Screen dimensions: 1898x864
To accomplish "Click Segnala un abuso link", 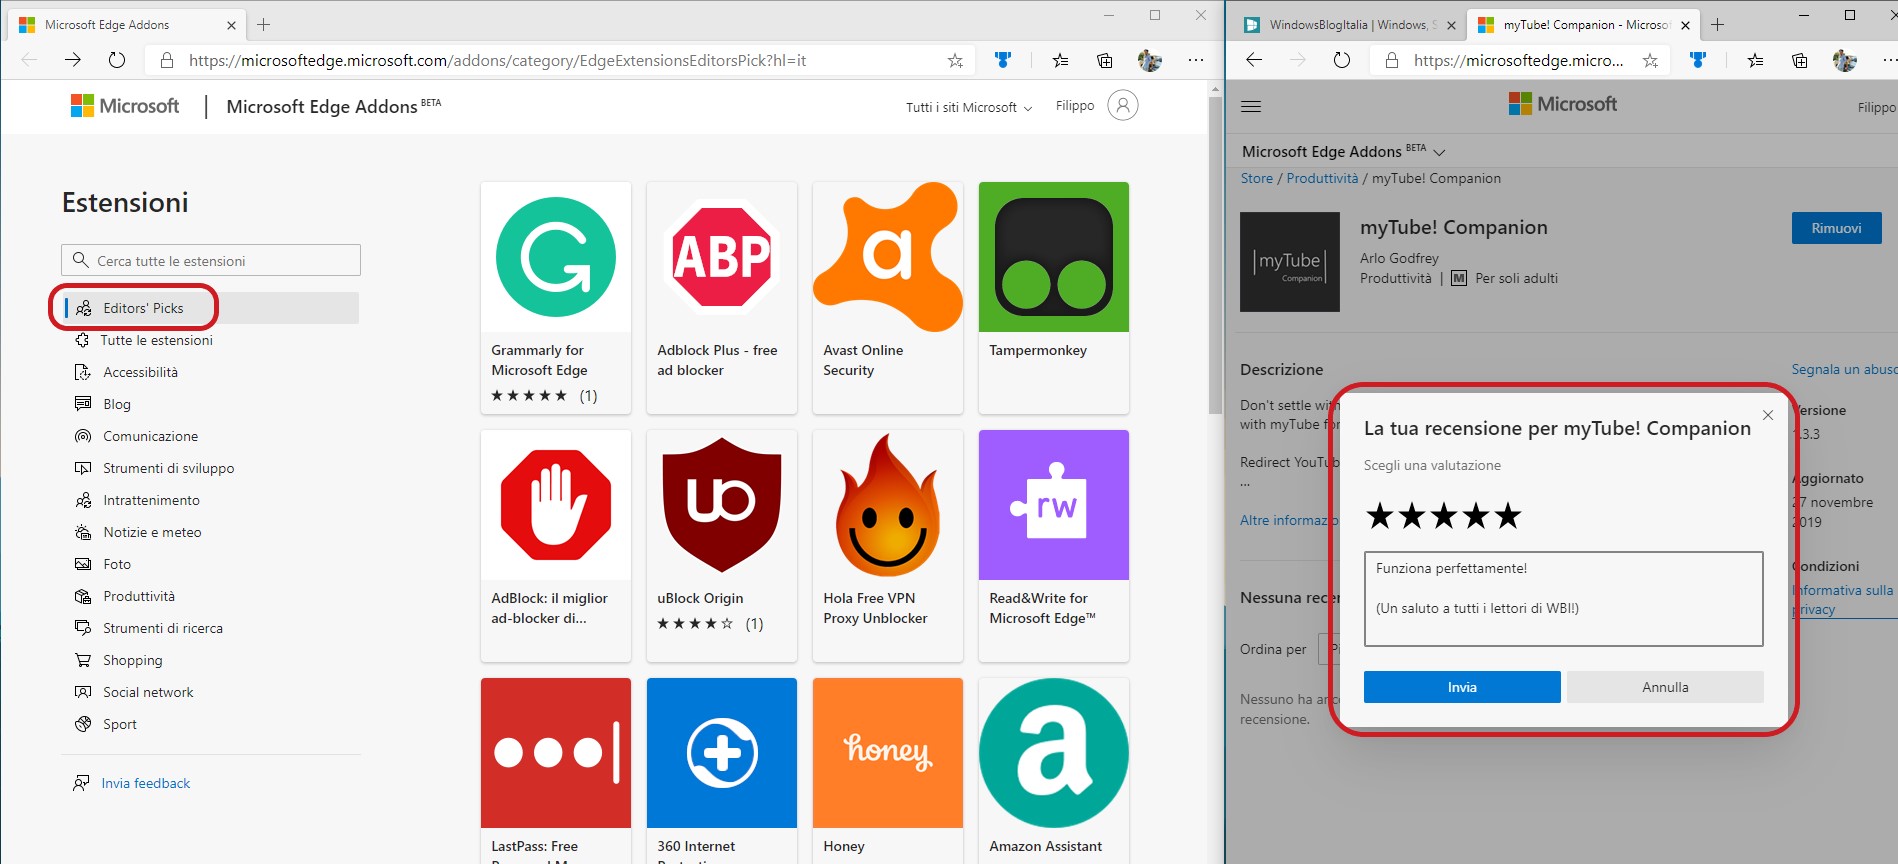I will point(1844,369).
